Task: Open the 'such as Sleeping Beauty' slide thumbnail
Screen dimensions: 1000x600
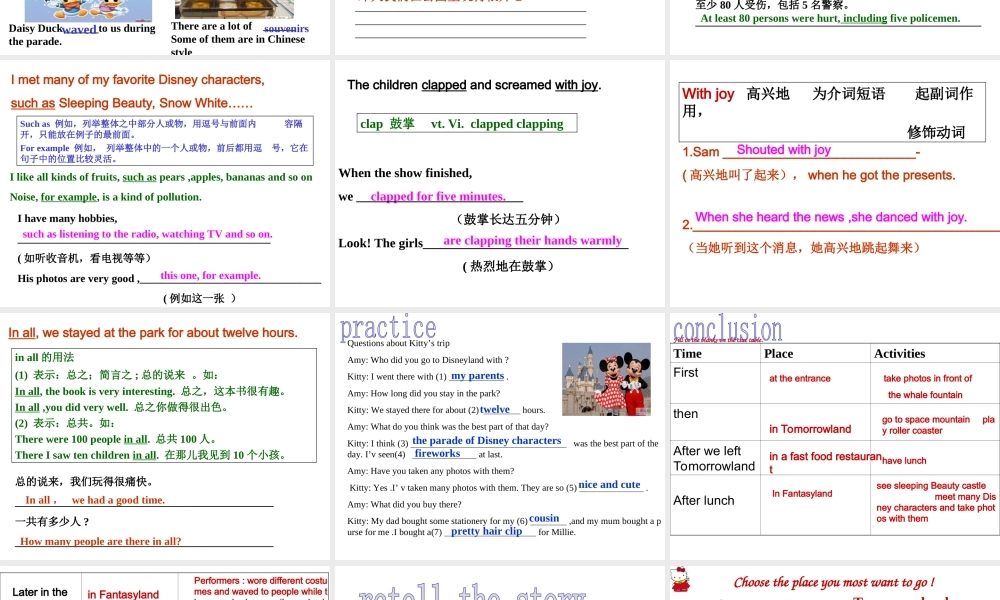Action: coord(165,184)
